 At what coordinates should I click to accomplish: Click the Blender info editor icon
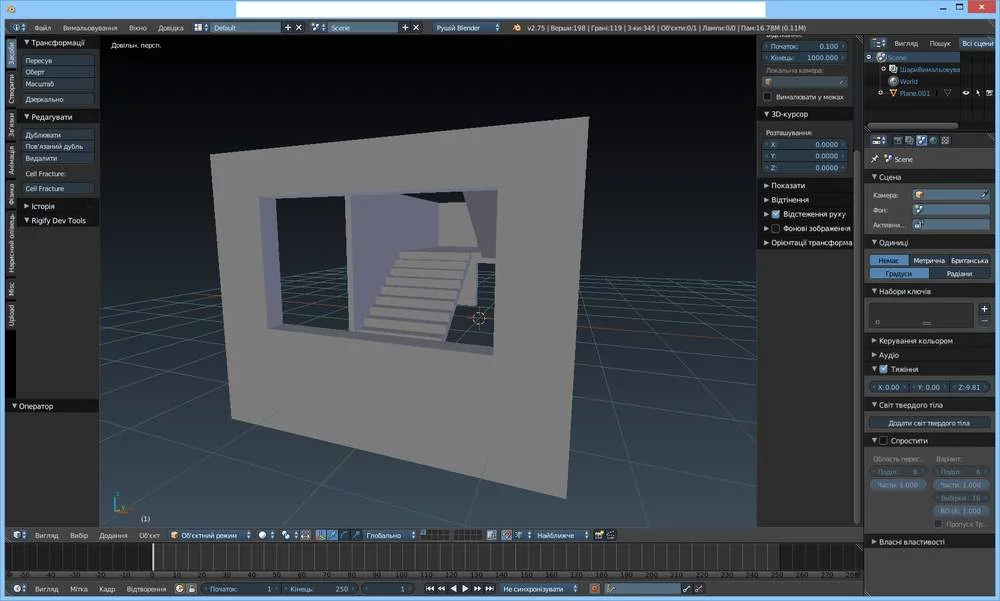click(x=17, y=28)
